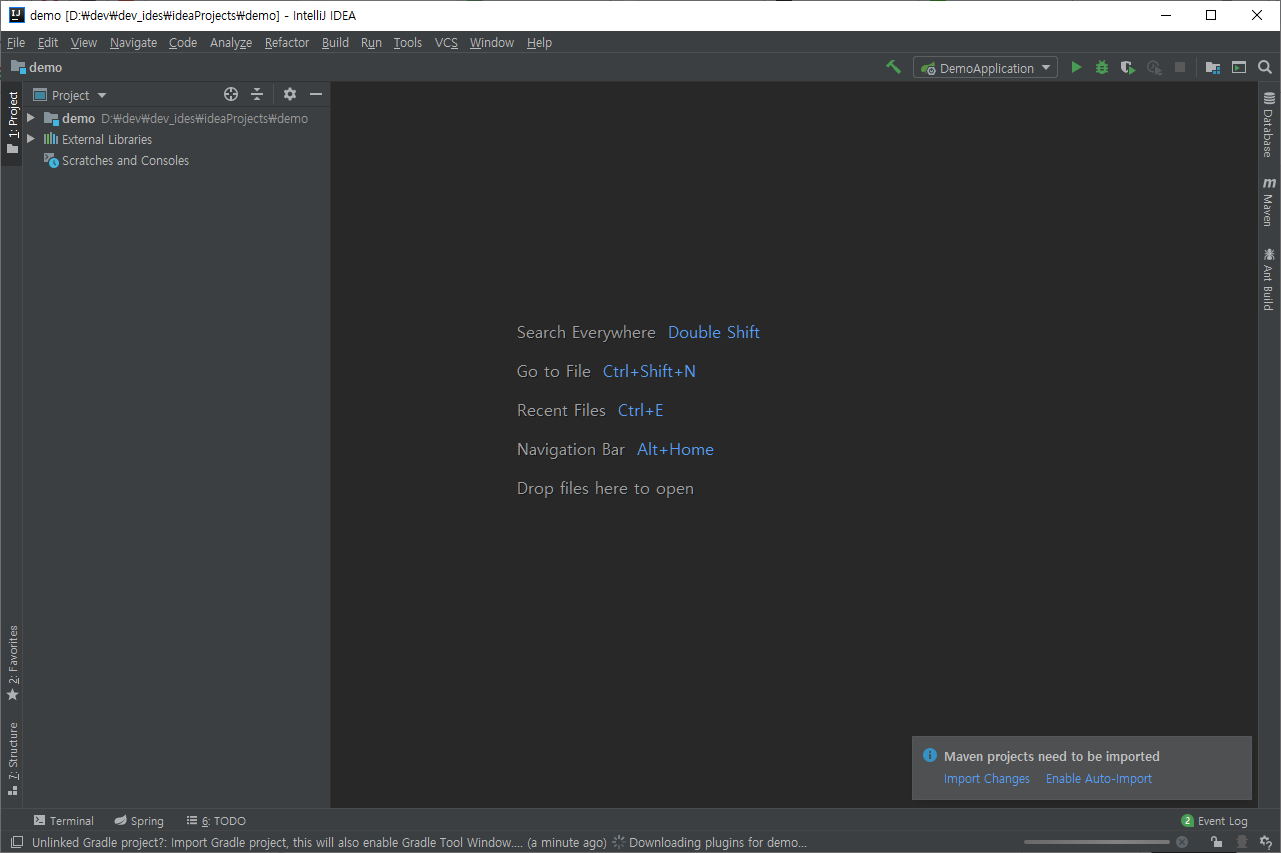Viewport: 1281px width, 853px height.
Task: Collapse All in the Project panel
Action: coord(257,94)
